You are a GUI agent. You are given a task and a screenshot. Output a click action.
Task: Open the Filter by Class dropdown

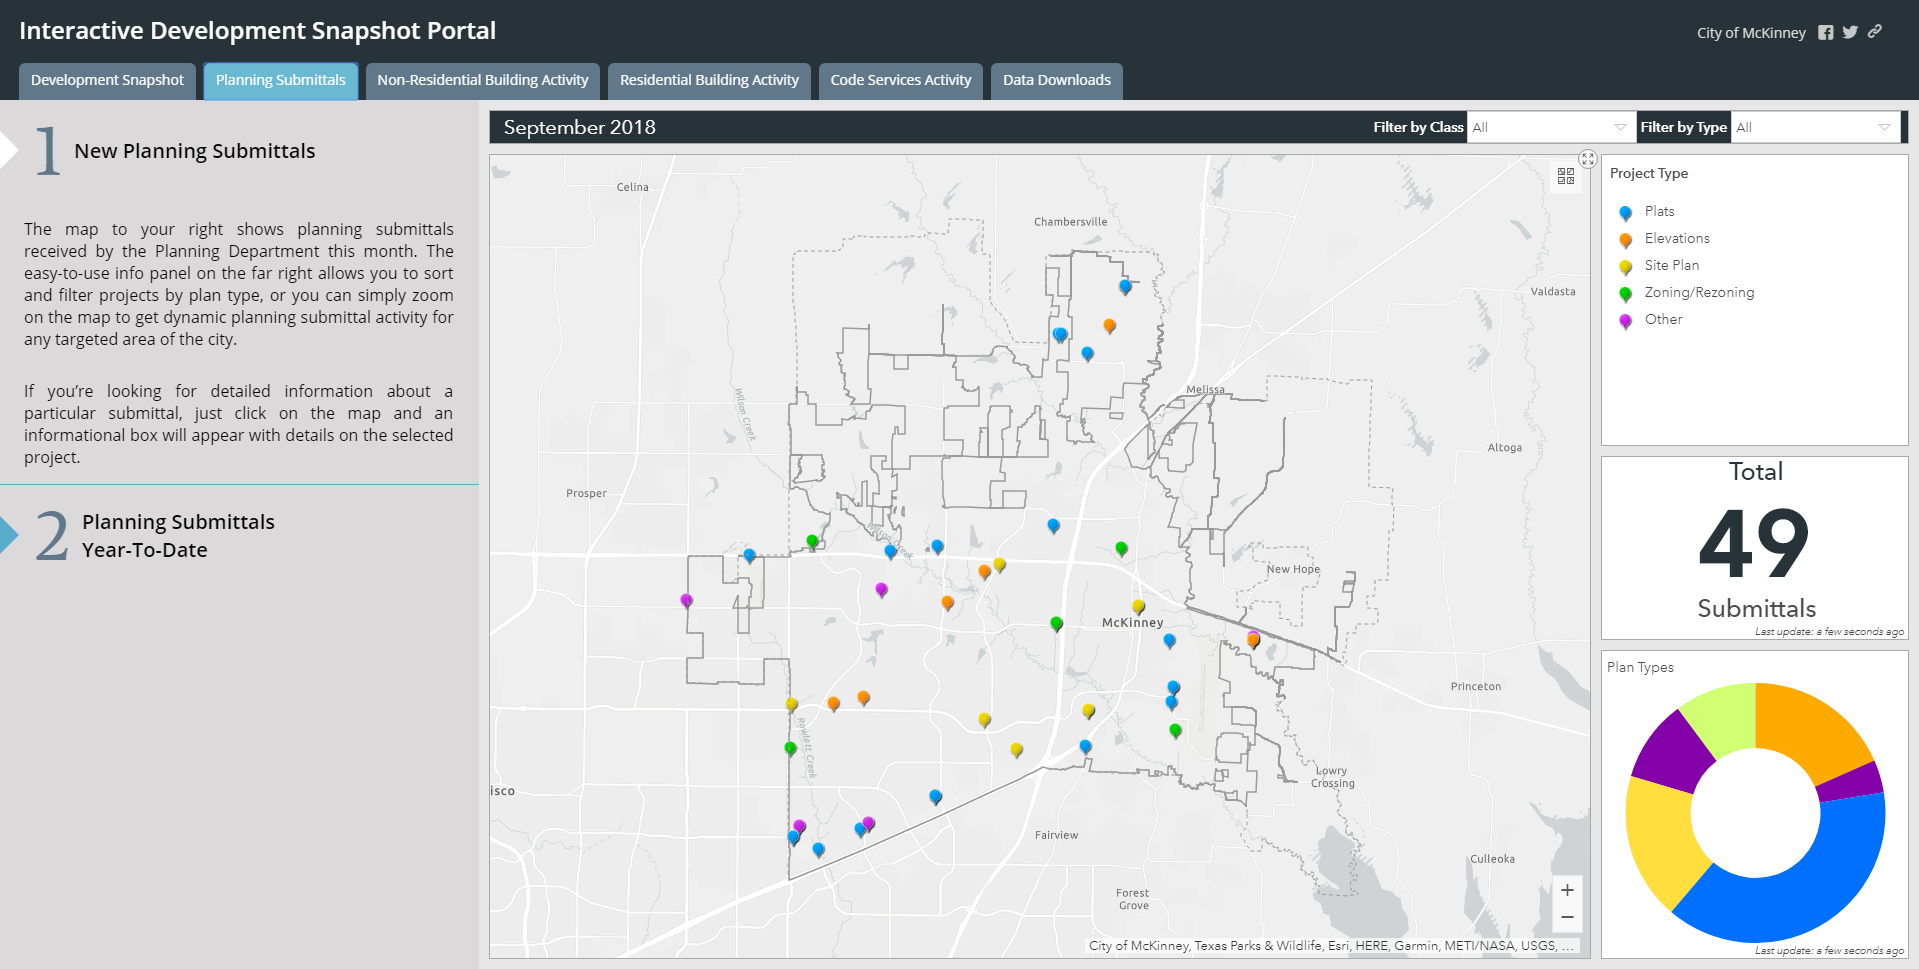click(1549, 127)
